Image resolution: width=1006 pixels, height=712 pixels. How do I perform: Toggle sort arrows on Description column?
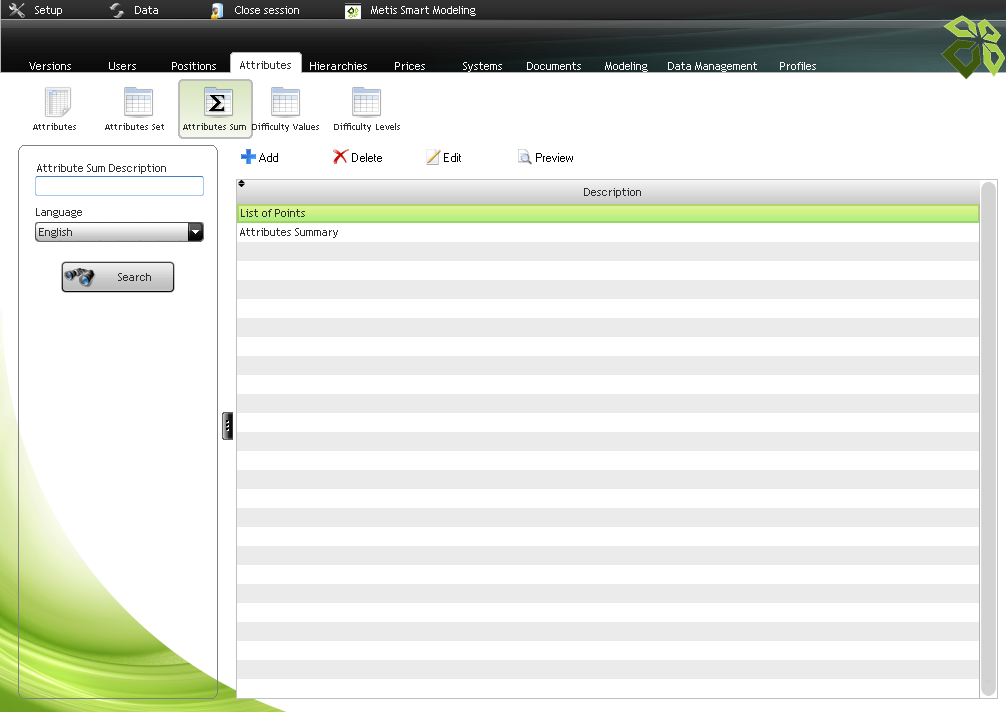[241, 184]
